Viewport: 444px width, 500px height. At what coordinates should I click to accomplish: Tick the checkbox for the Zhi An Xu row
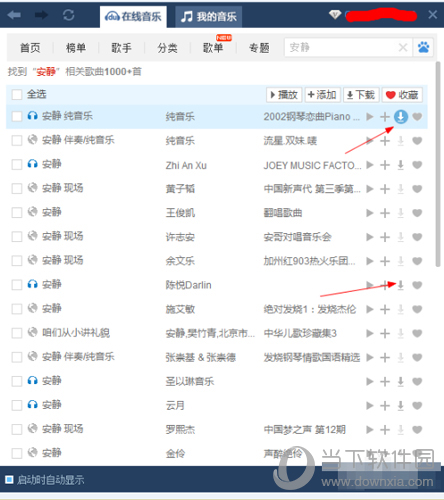17,165
